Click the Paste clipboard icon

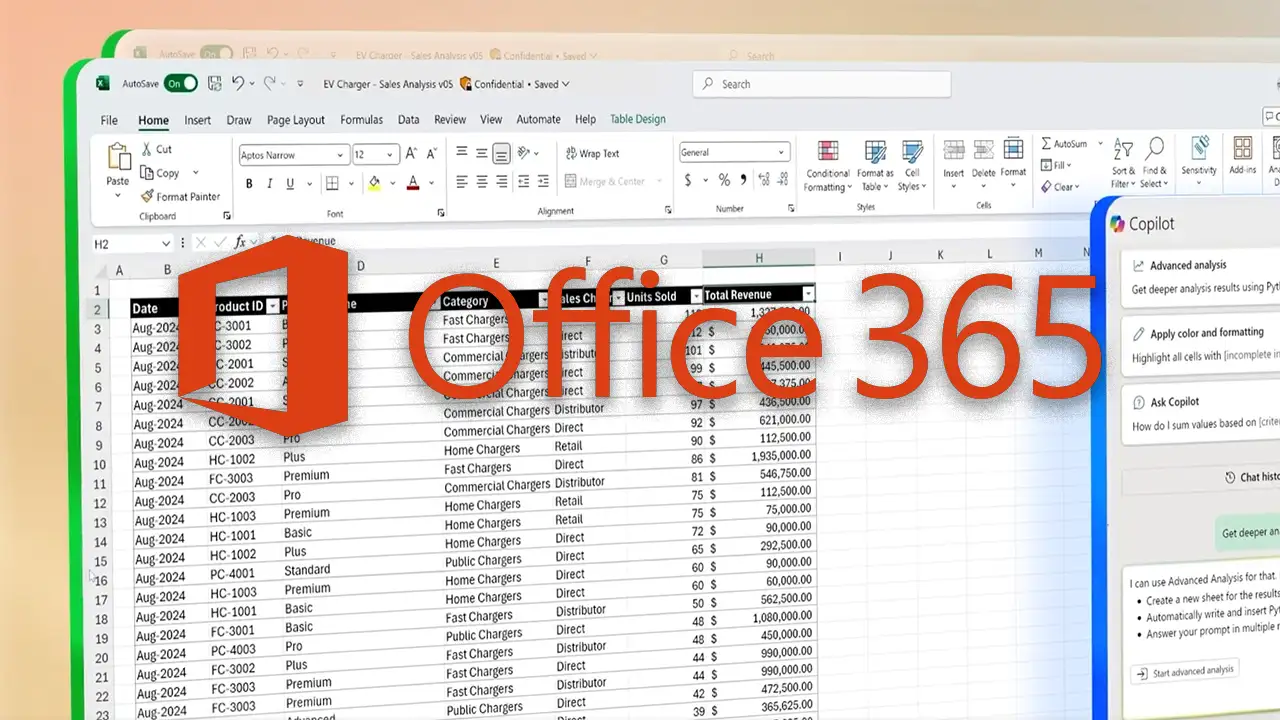pos(118,160)
